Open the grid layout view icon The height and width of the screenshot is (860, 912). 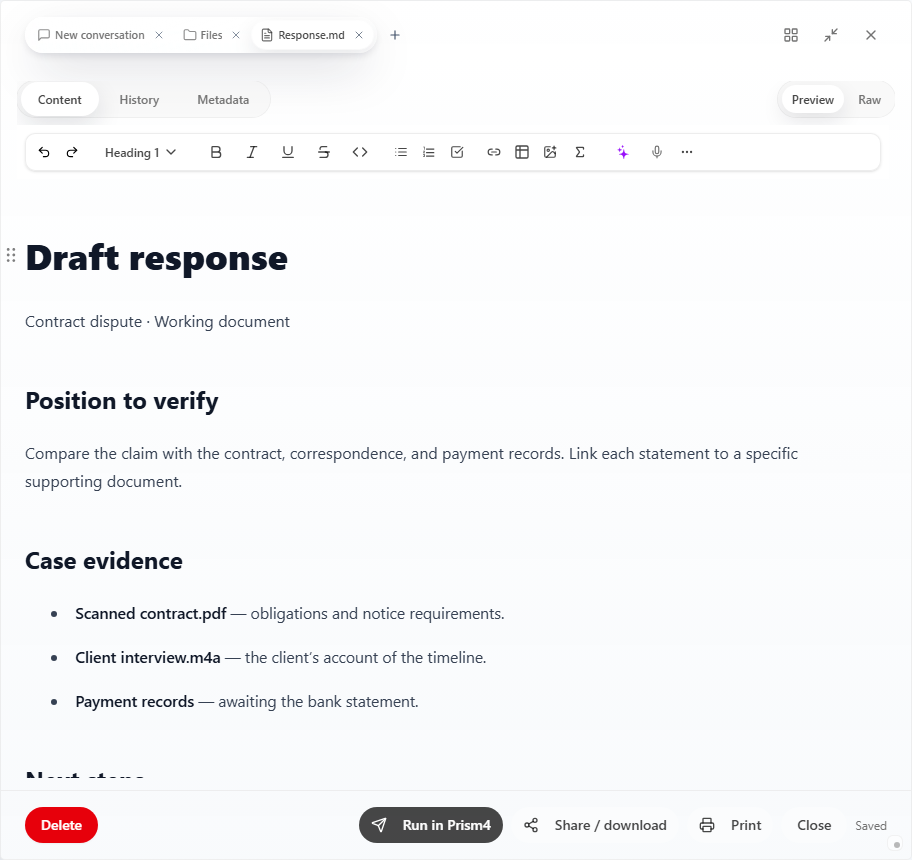coord(791,35)
